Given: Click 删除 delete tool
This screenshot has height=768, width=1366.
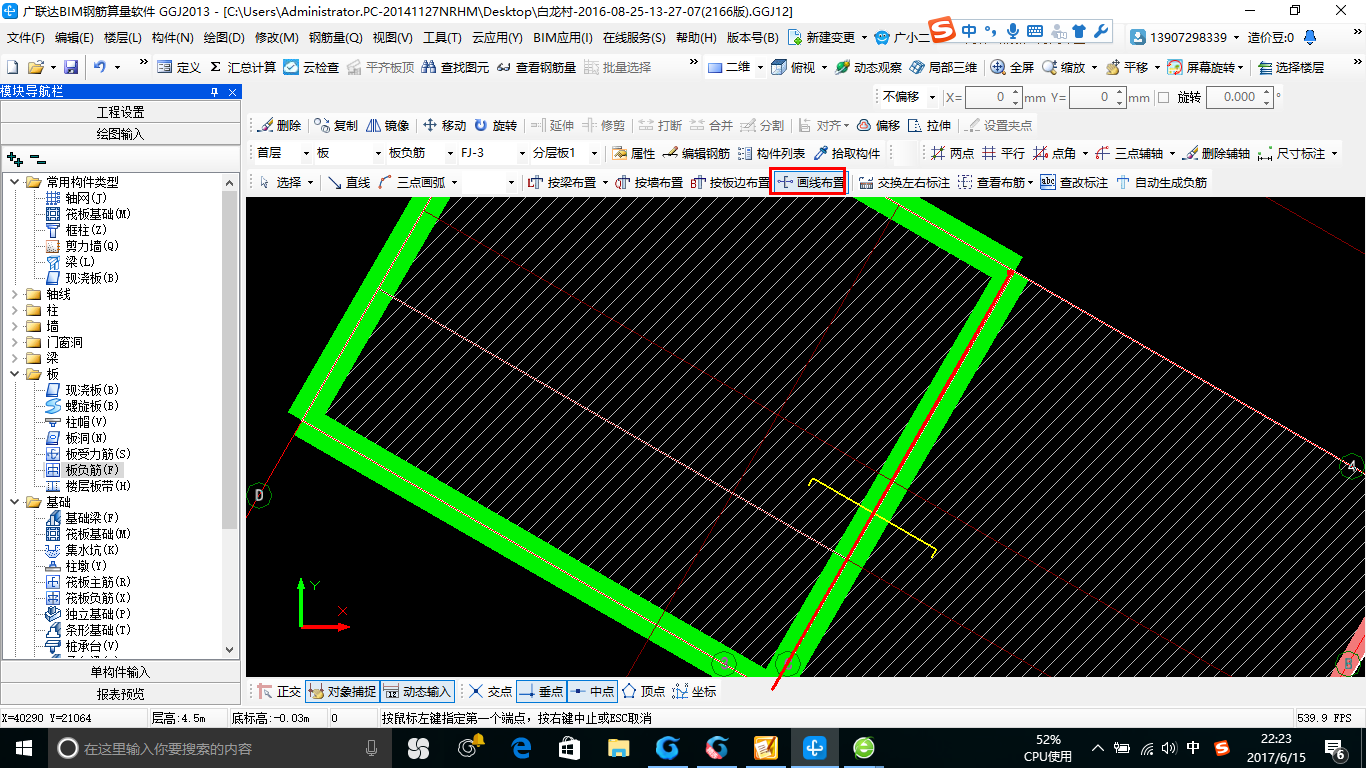Looking at the screenshot, I should click(279, 125).
